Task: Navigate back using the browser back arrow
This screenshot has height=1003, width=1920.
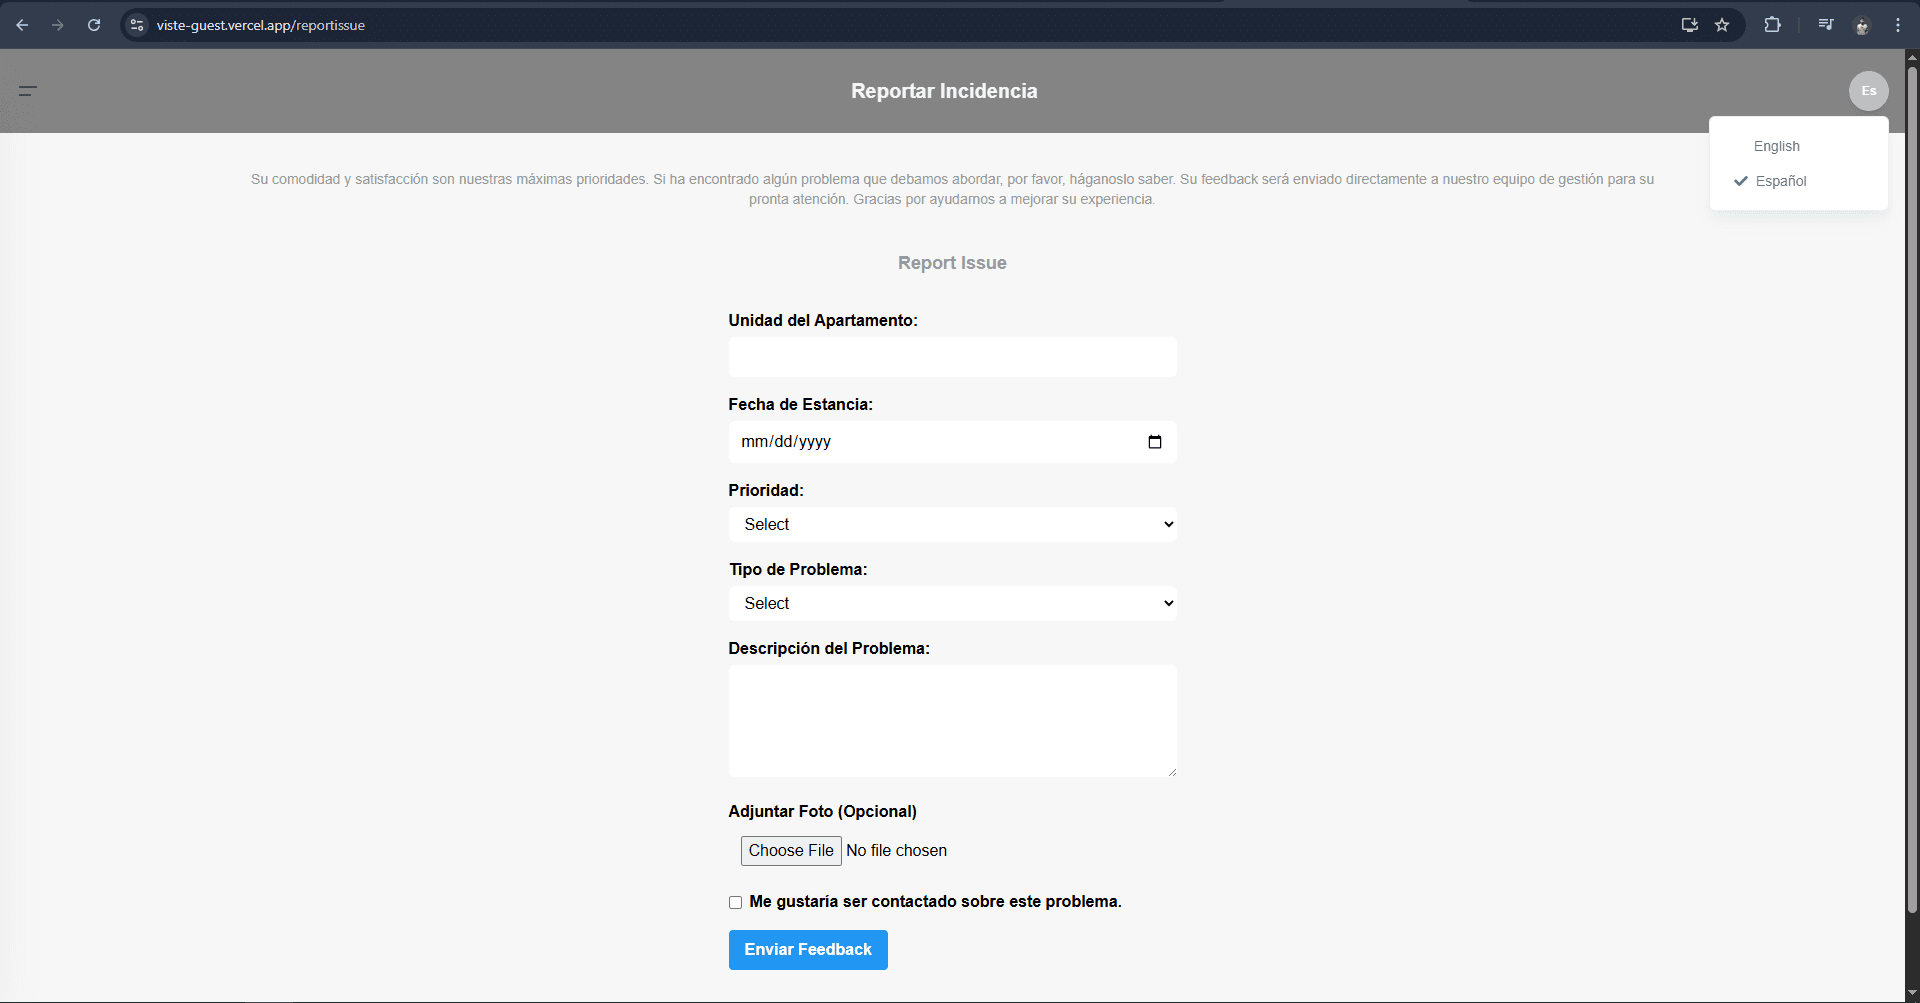Action: click(x=22, y=25)
